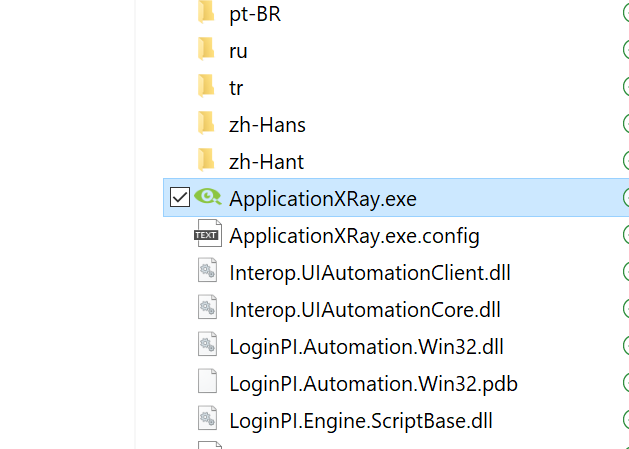Click the sync status icon beside zh-Hans
The image size is (629, 449).
(x=626, y=123)
